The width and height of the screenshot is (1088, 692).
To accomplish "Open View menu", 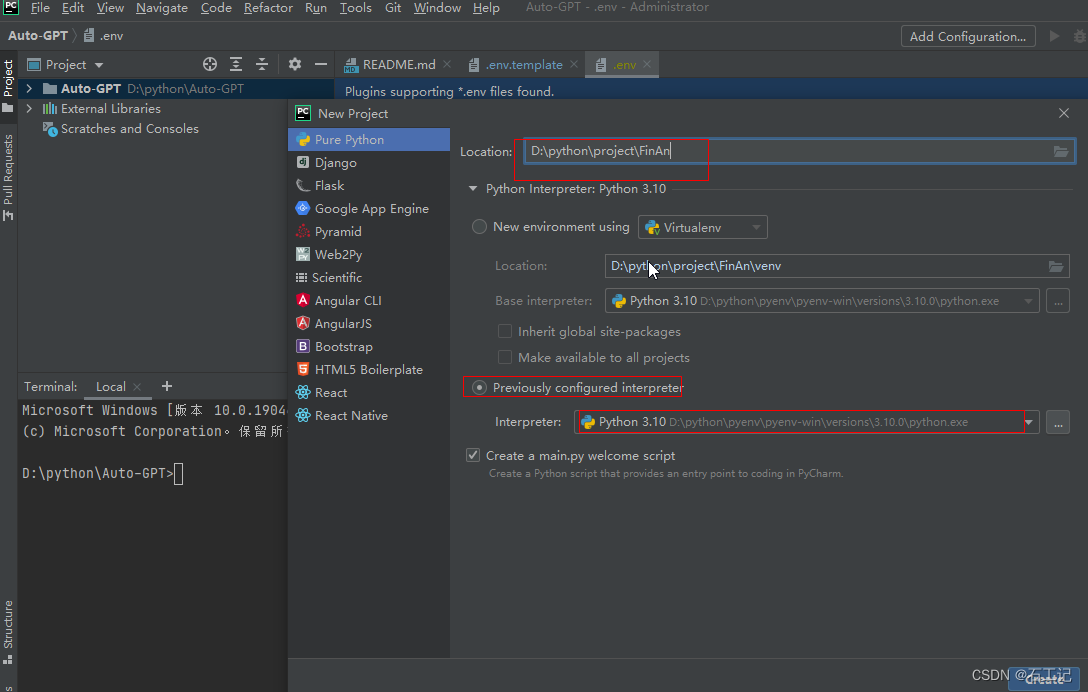I will coord(110,8).
